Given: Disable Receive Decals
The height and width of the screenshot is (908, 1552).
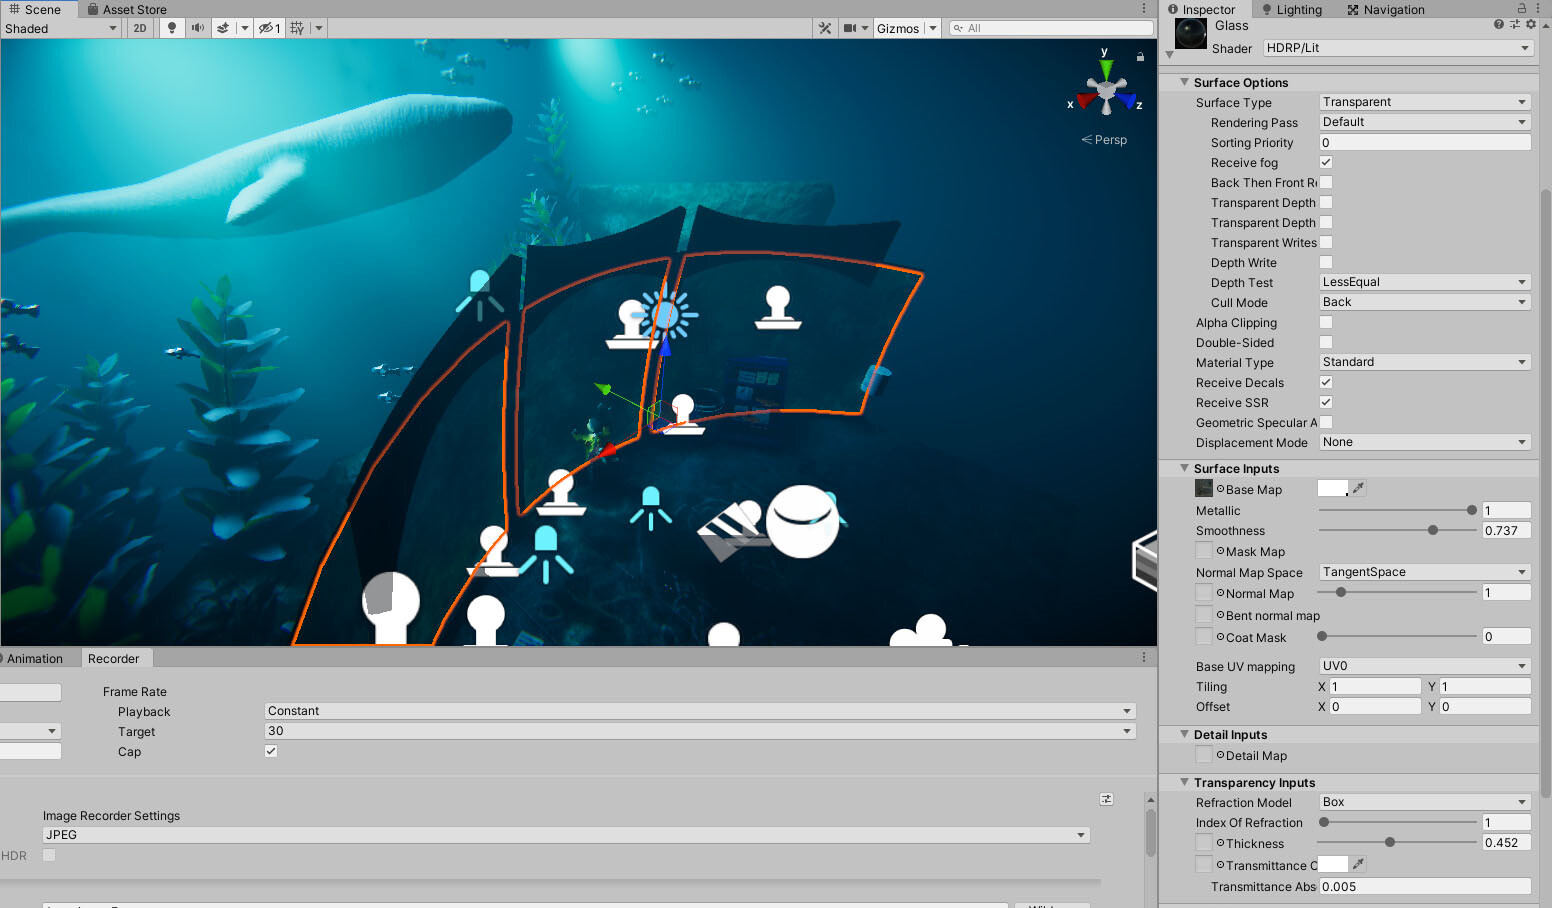Looking at the screenshot, I should click(1325, 382).
